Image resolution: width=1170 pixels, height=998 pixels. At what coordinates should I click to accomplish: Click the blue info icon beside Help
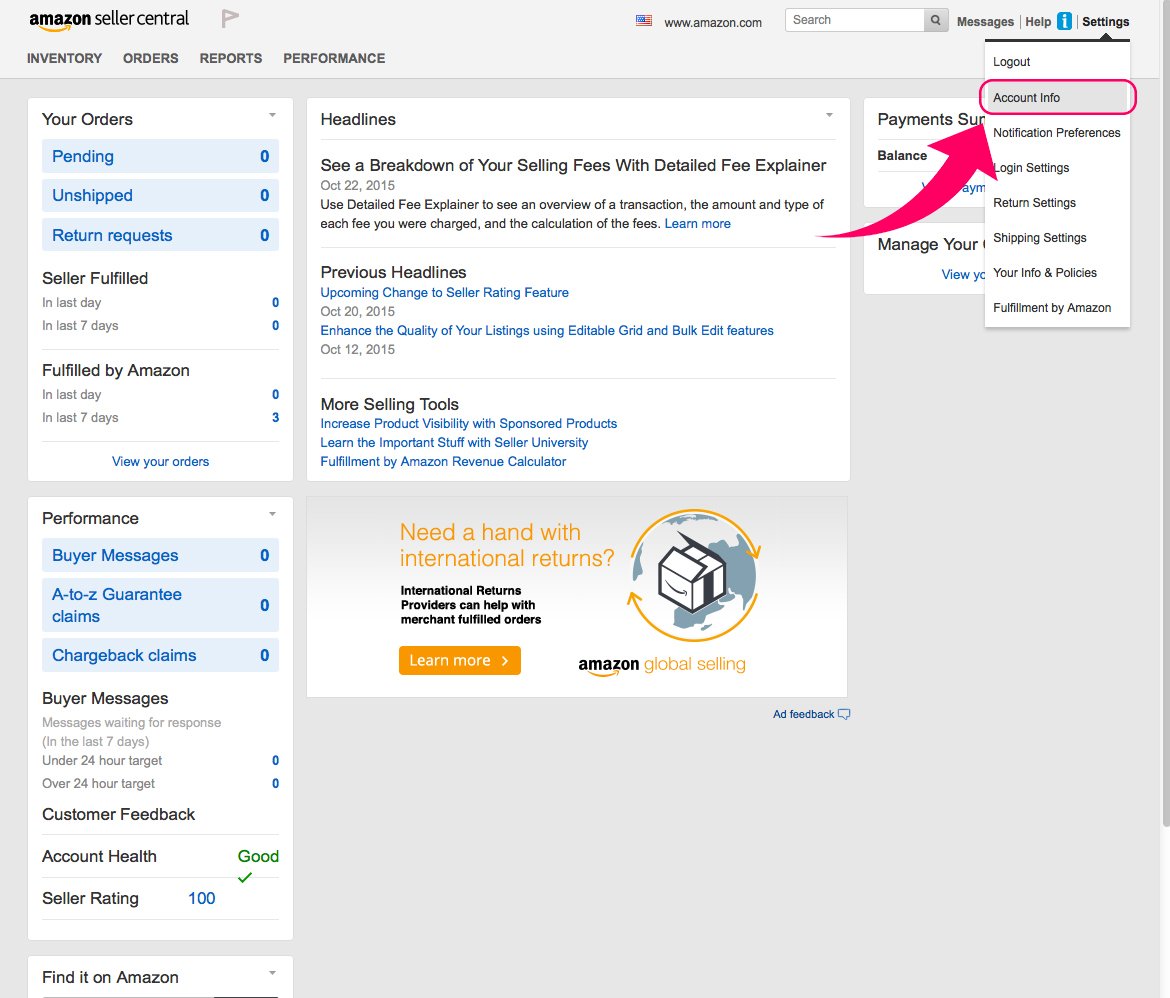click(x=1064, y=21)
